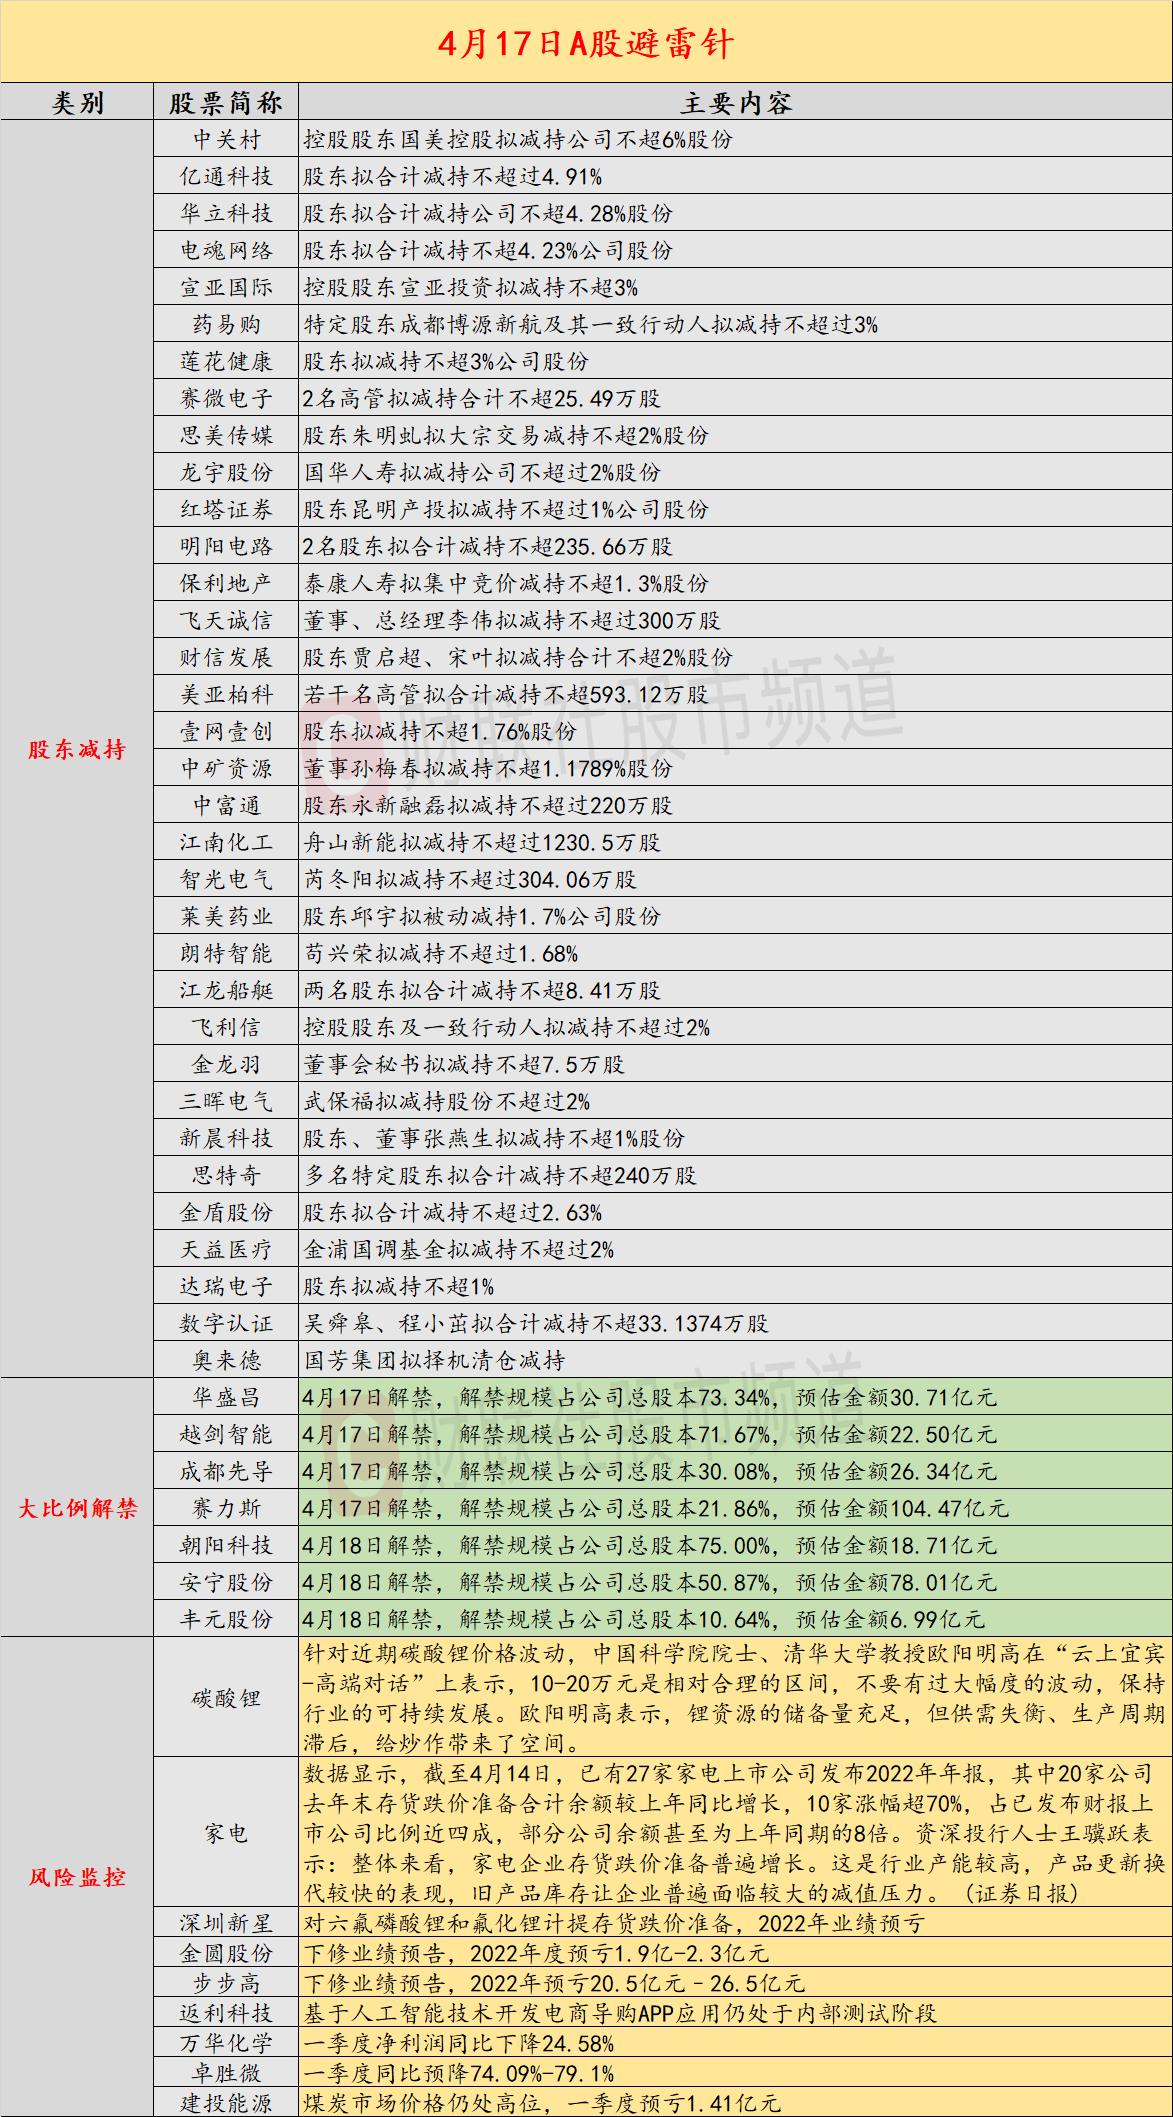Select stock name 丰元股份

(226, 1620)
